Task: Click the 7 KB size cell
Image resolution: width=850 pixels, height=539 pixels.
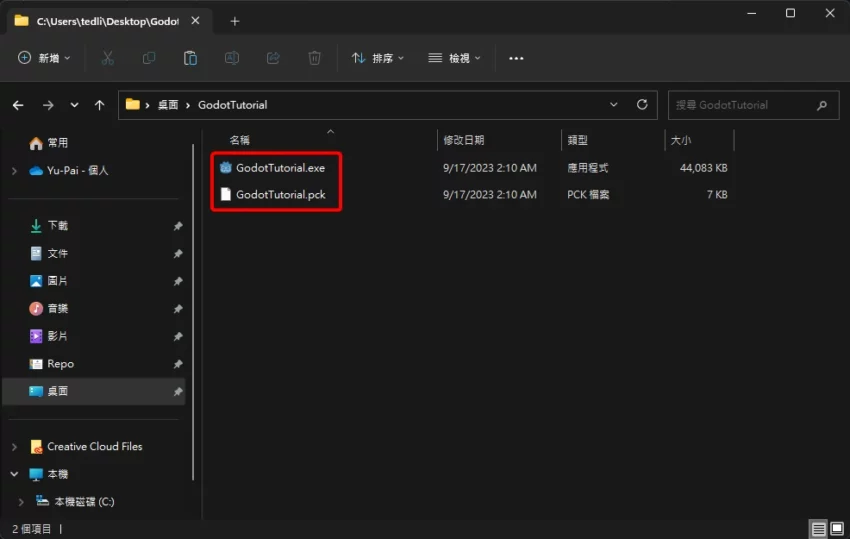Action: pyautogui.click(x=717, y=195)
